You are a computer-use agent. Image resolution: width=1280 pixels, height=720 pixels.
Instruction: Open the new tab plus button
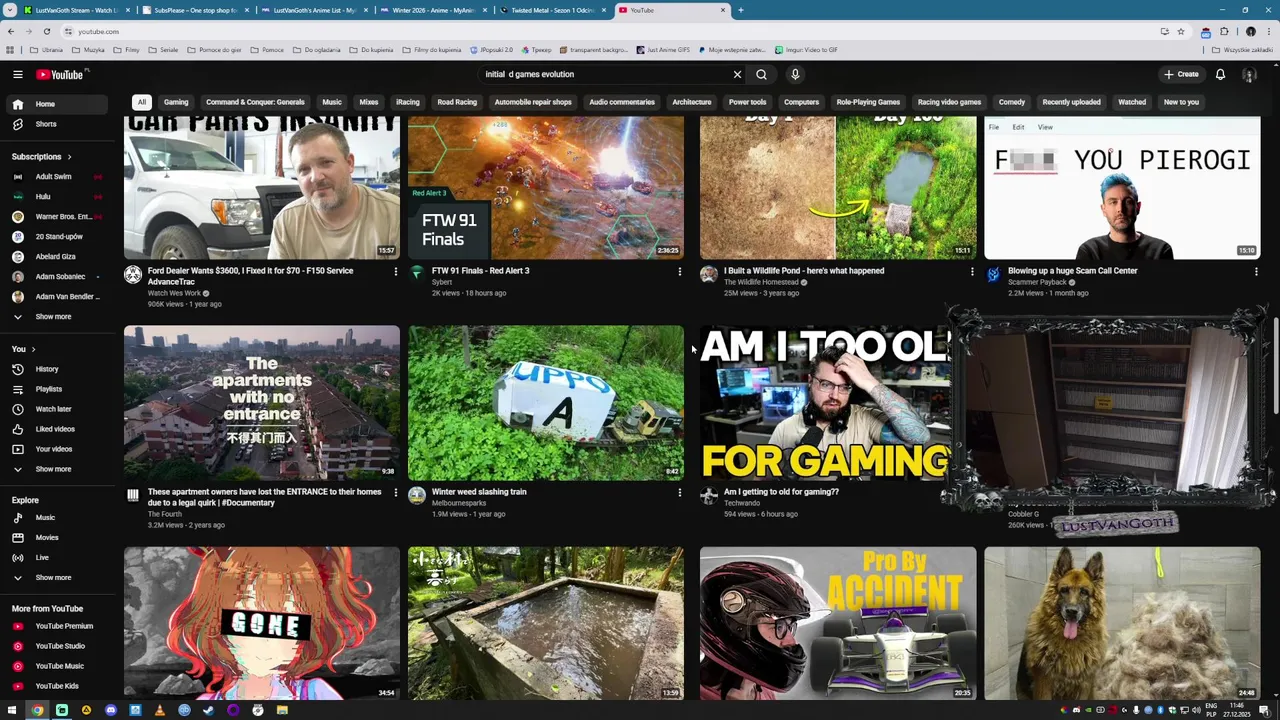pos(740,10)
